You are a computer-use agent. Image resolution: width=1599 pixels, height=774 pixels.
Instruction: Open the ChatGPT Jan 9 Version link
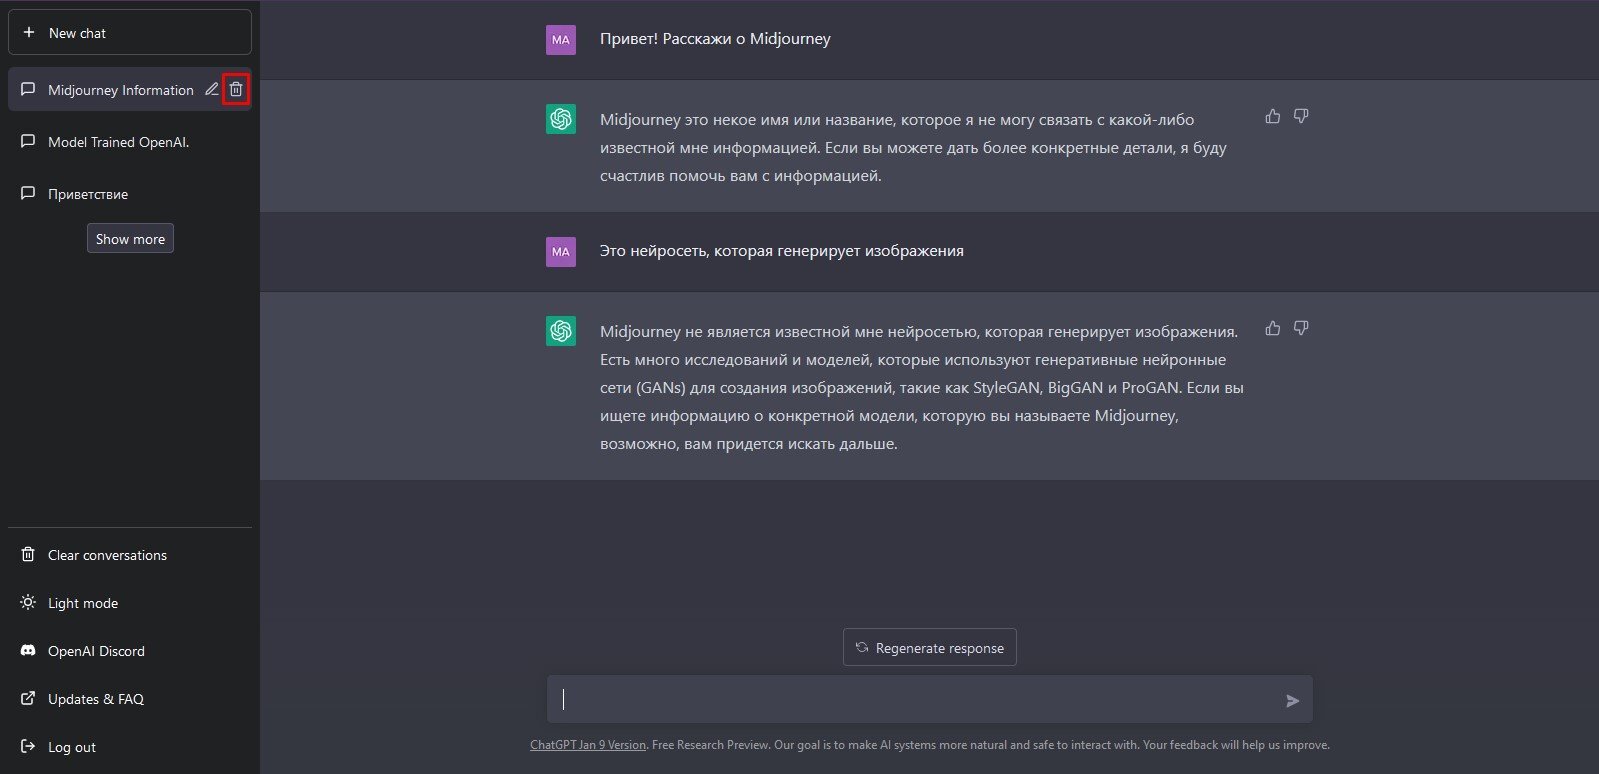588,745
